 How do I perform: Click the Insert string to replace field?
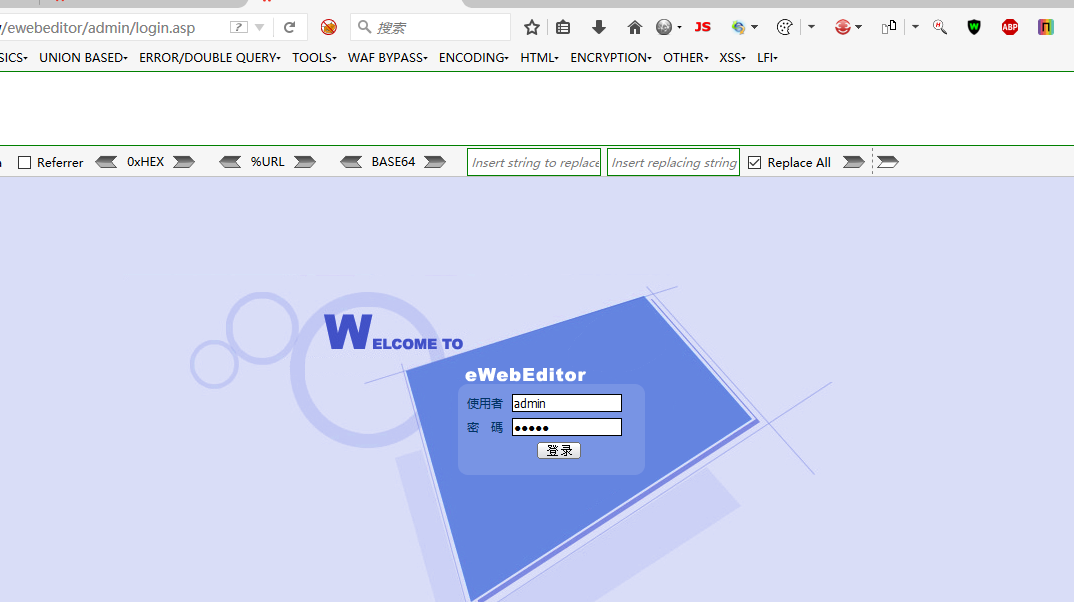tap(534, 162)
